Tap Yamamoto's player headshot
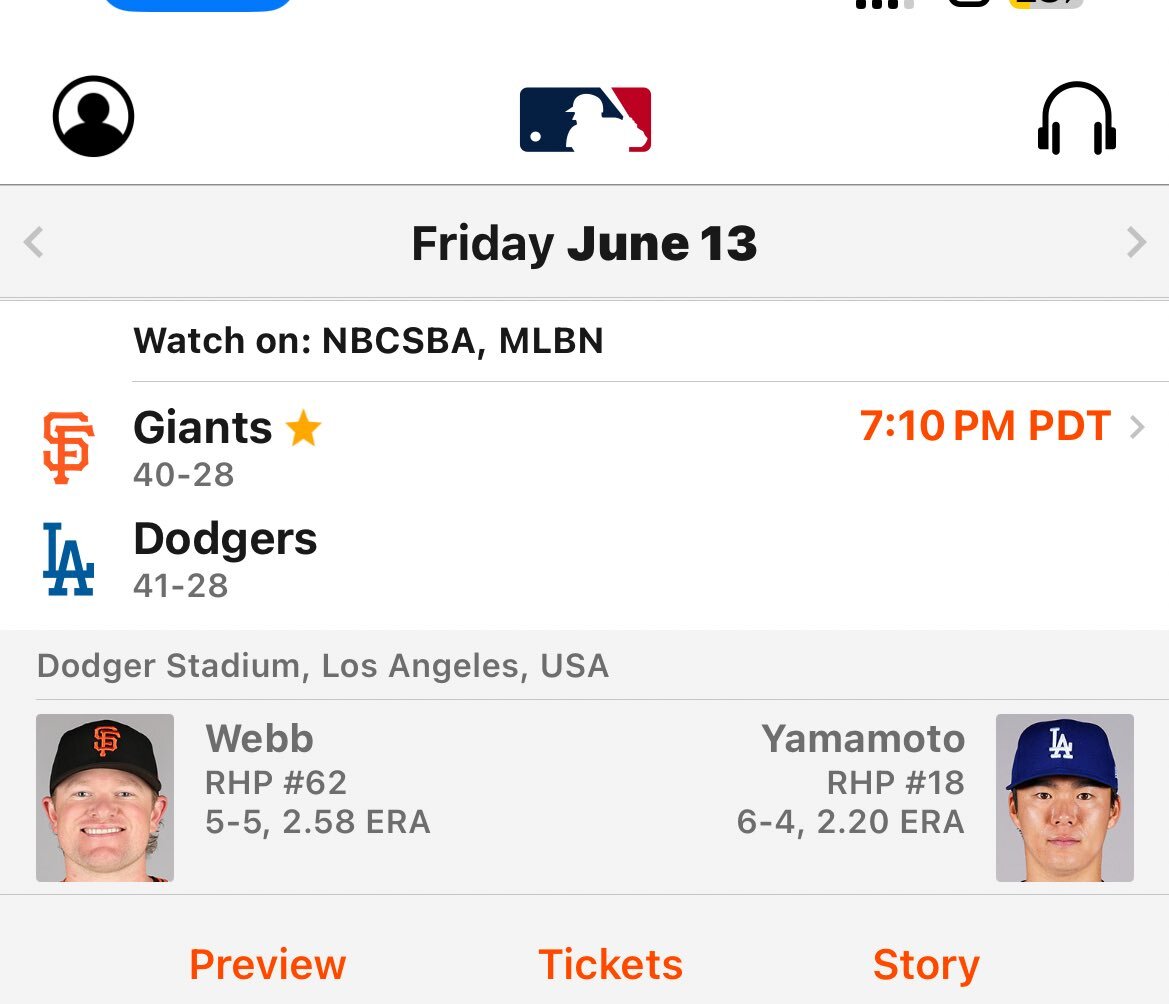Image resolution: width=1169 pixels, height=1004 pixels. (x=1065, y=798)
